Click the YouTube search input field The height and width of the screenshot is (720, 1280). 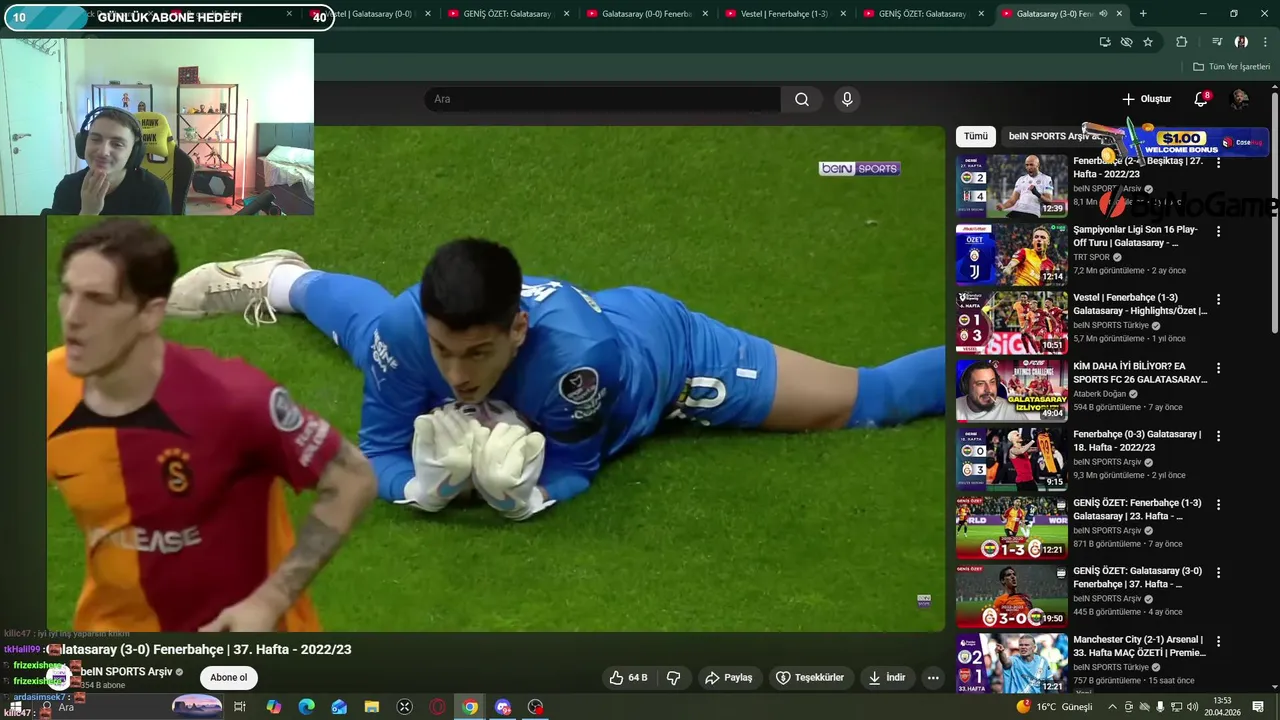pyautogui.click(x=602, y=99)
